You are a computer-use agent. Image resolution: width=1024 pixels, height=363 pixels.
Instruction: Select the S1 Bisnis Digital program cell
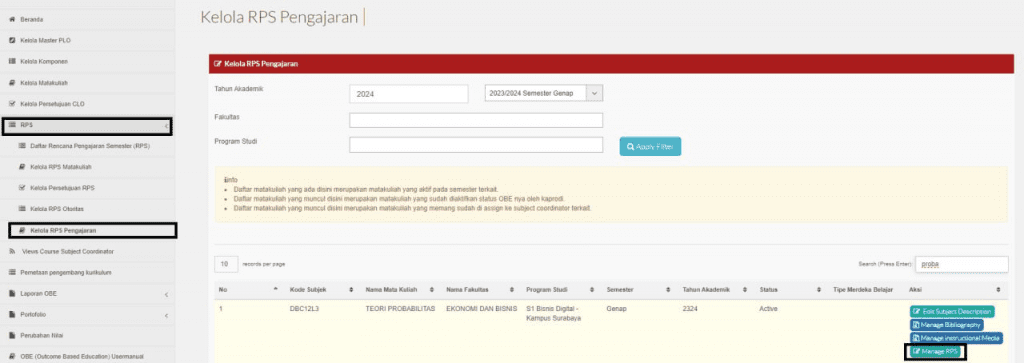point(553,313)
